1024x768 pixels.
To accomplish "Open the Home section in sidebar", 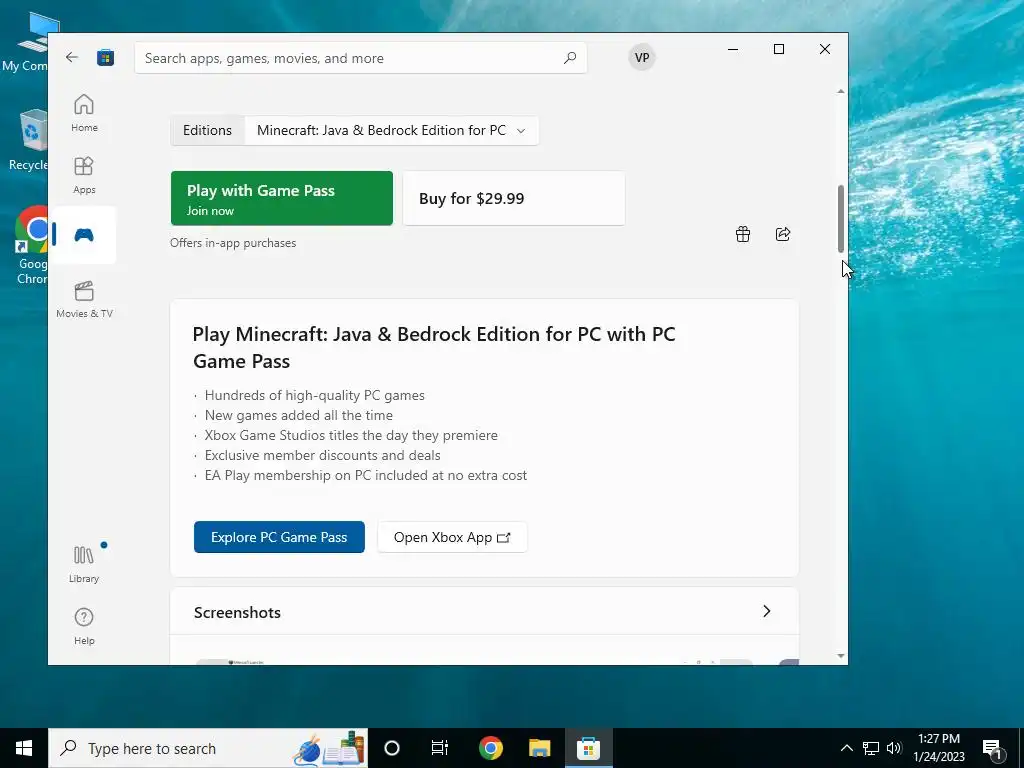I will 84,113.
